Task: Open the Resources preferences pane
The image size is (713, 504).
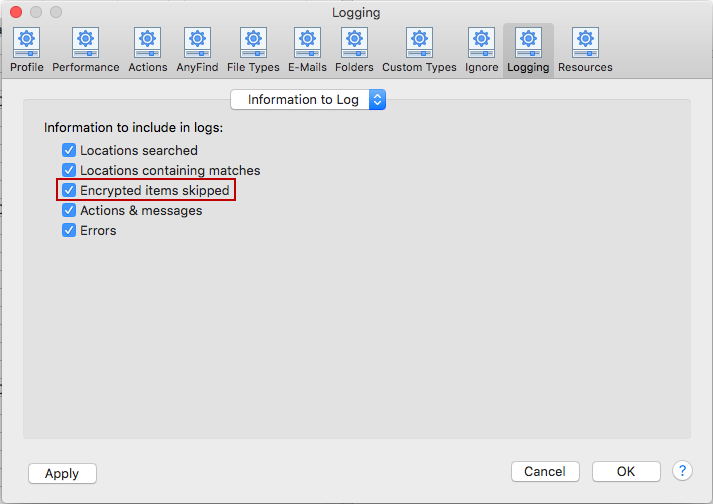Action: (585, 50)
